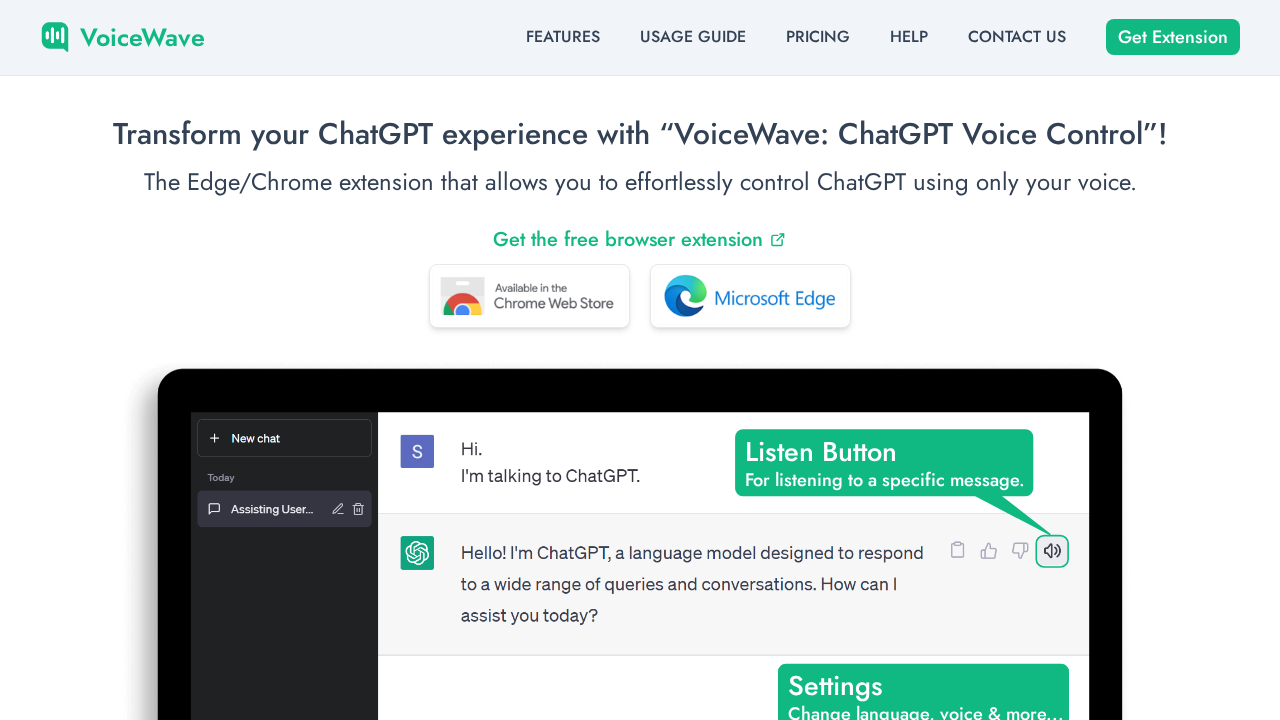The image size is (1280, 720).
Task: Open the Pricing menu item
Action: (x=817, y=37)
